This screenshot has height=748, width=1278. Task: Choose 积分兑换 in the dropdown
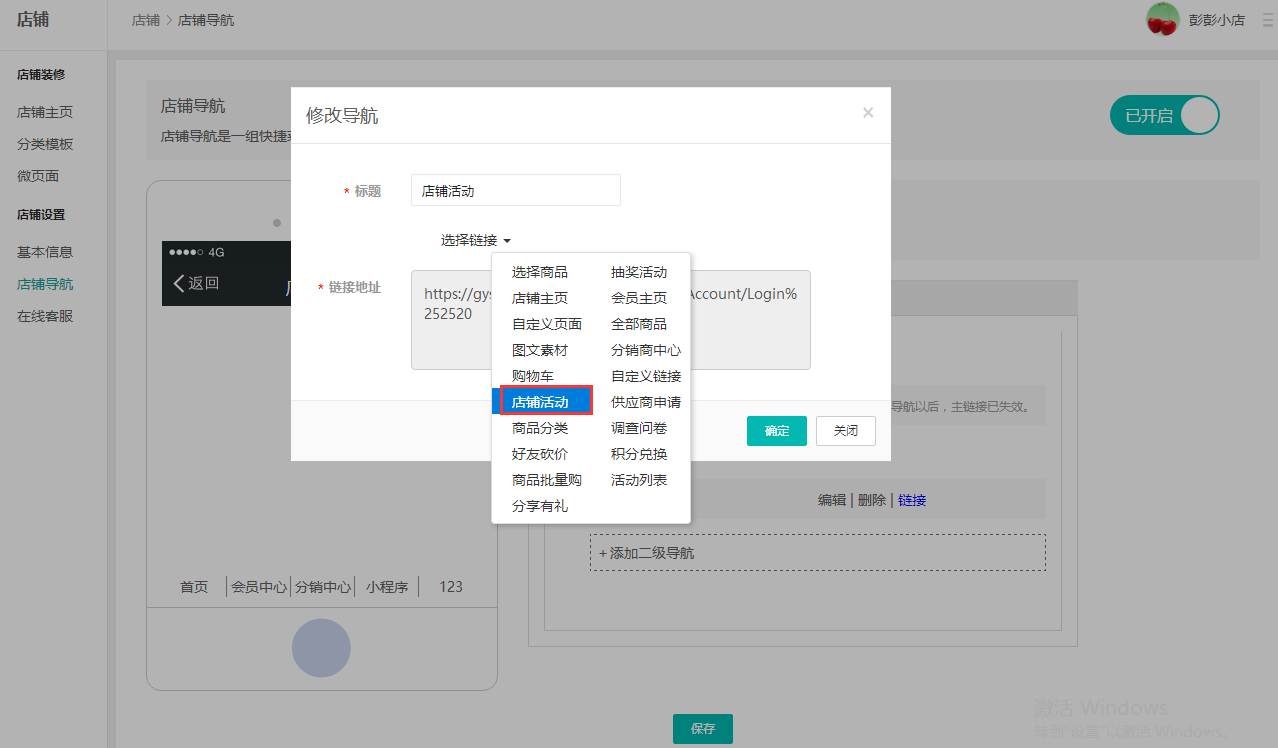tap(639, 454)
